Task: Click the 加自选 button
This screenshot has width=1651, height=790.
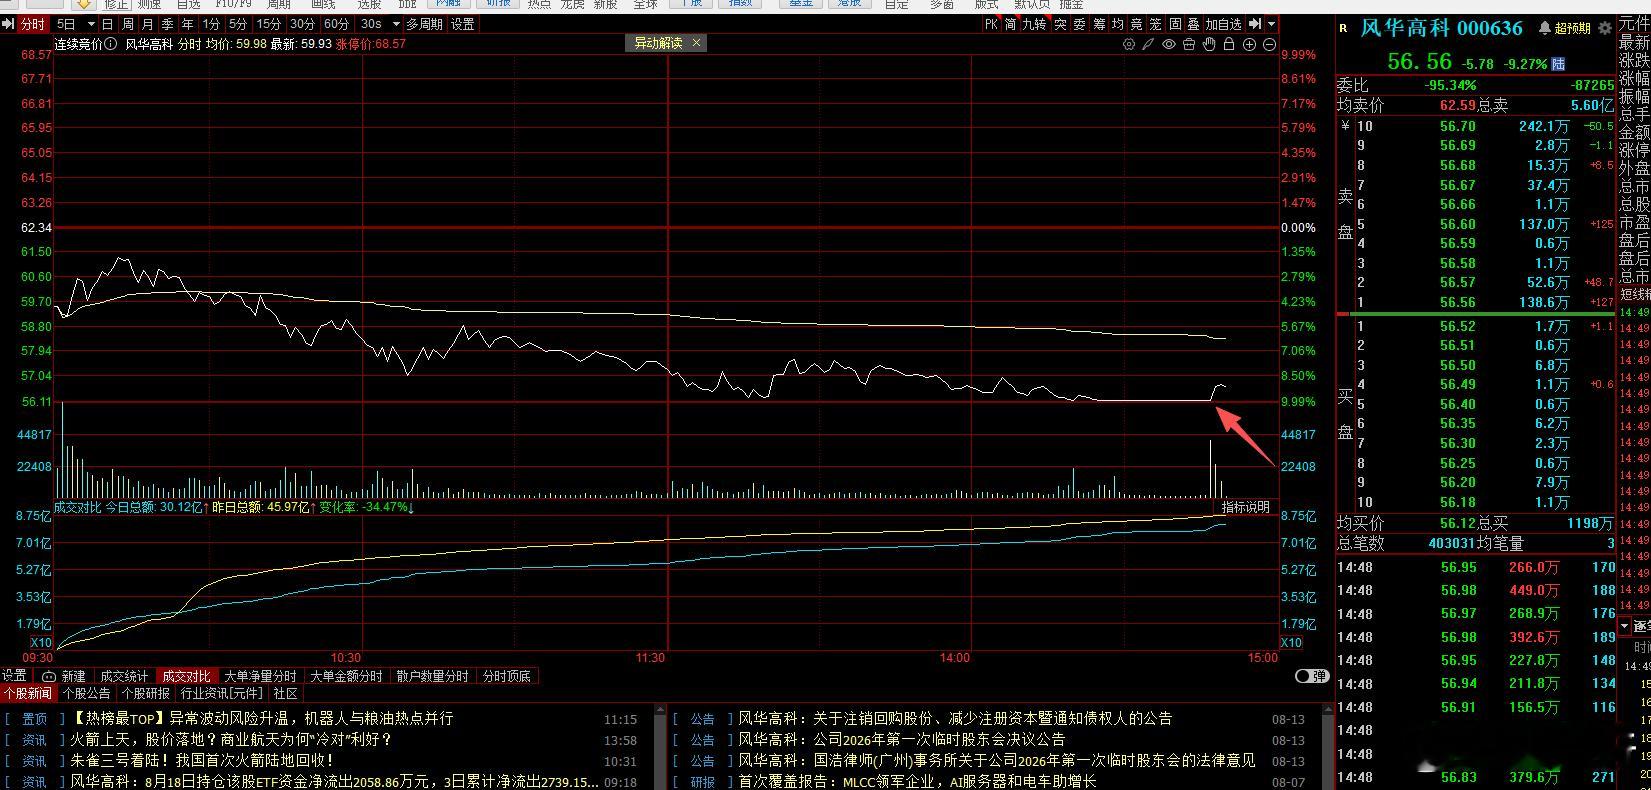Action: (x=1224, y=24)
